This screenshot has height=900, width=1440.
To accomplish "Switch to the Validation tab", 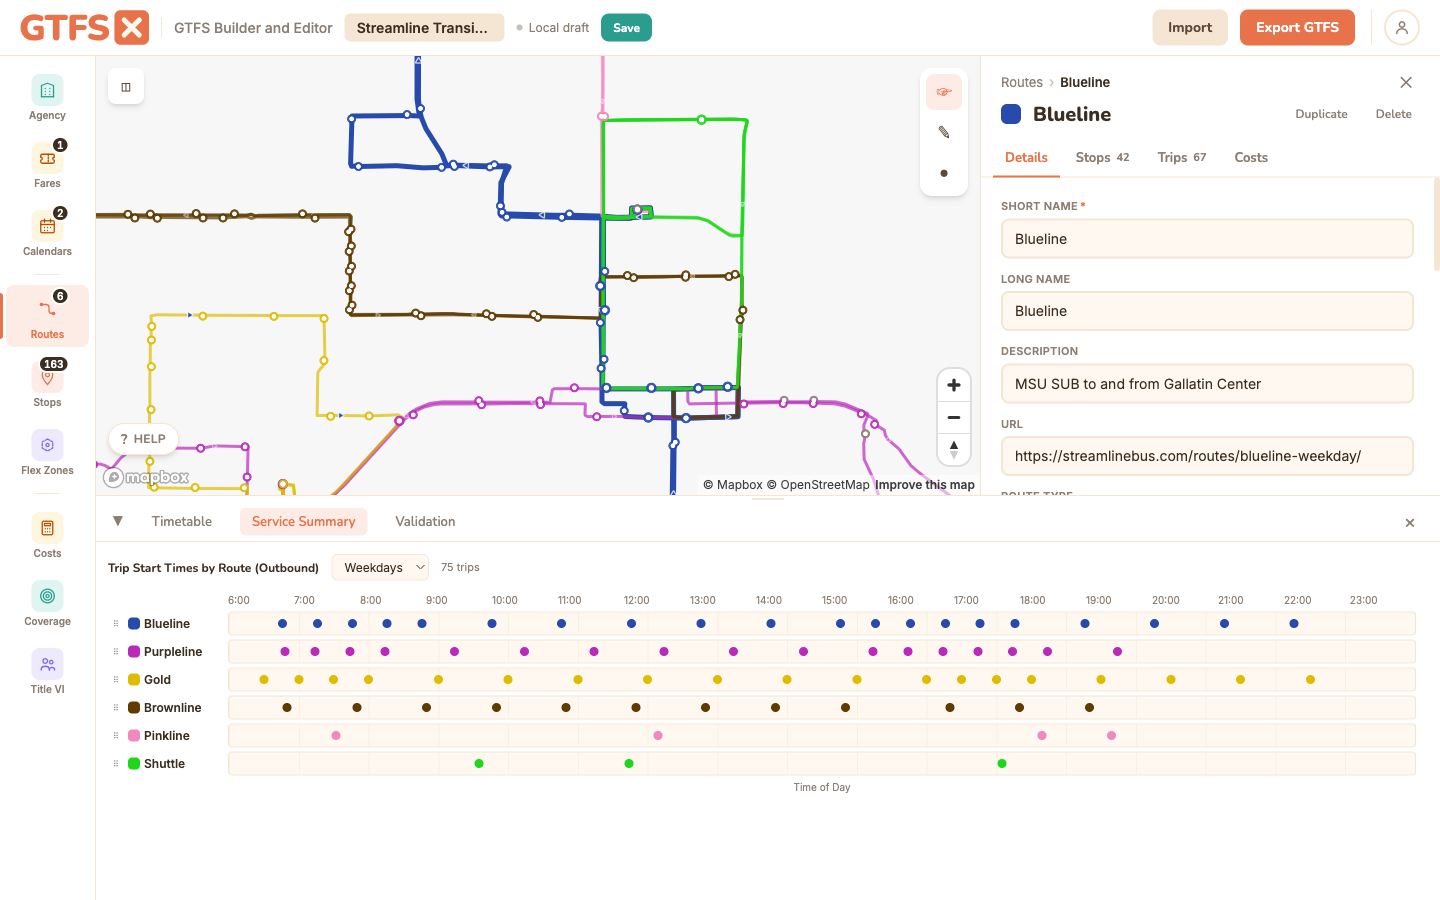I will tap(425, 521).
